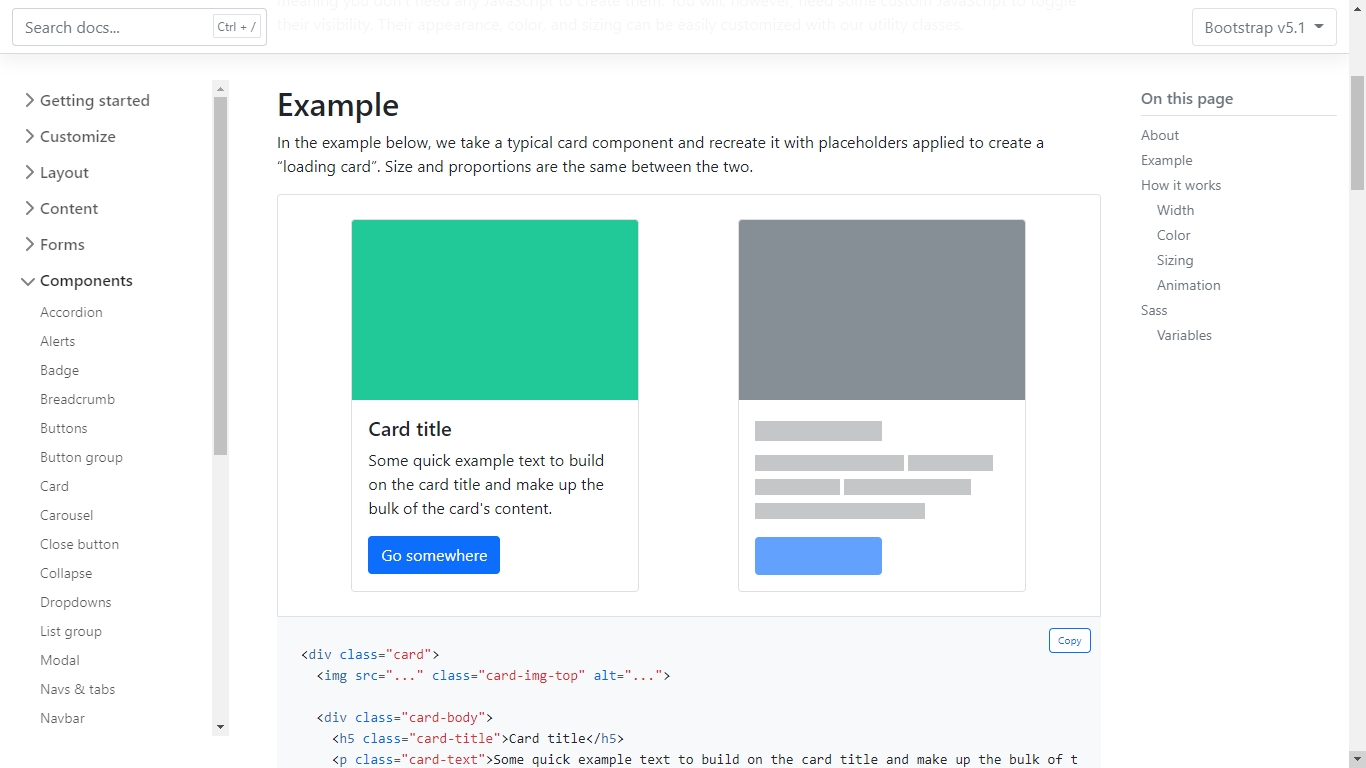
Task: Expand the Forms sidebar section
Action: [x=54, y=244]
